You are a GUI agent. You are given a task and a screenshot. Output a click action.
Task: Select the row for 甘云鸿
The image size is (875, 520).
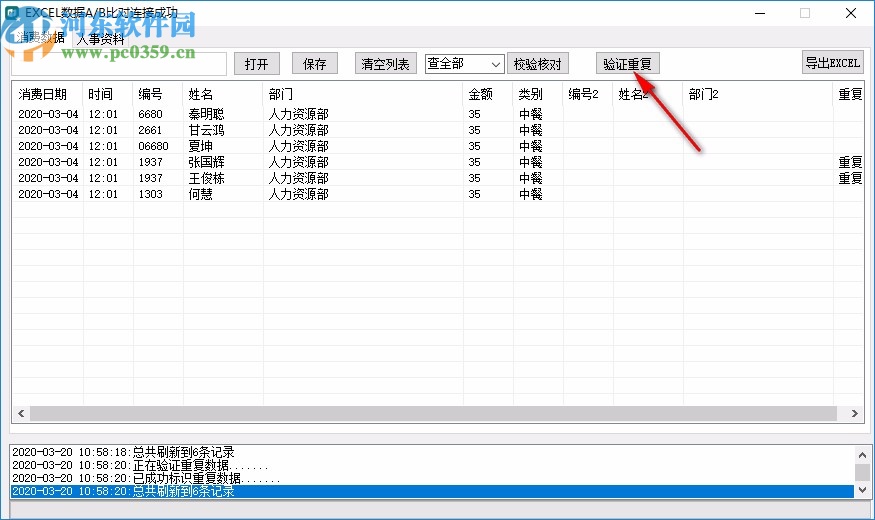(438, 130)
